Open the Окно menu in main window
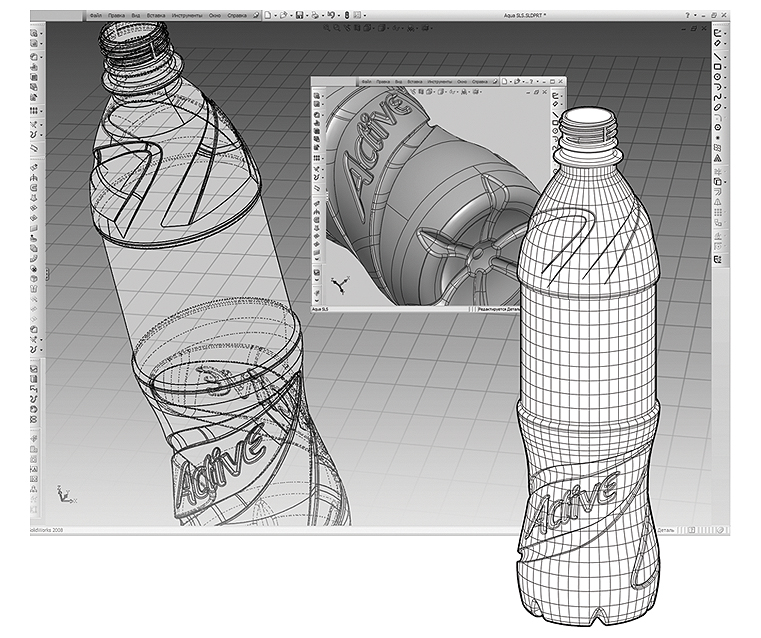This screenshot has height=638, width=761. pyautogui.click(x=215, y=16)
